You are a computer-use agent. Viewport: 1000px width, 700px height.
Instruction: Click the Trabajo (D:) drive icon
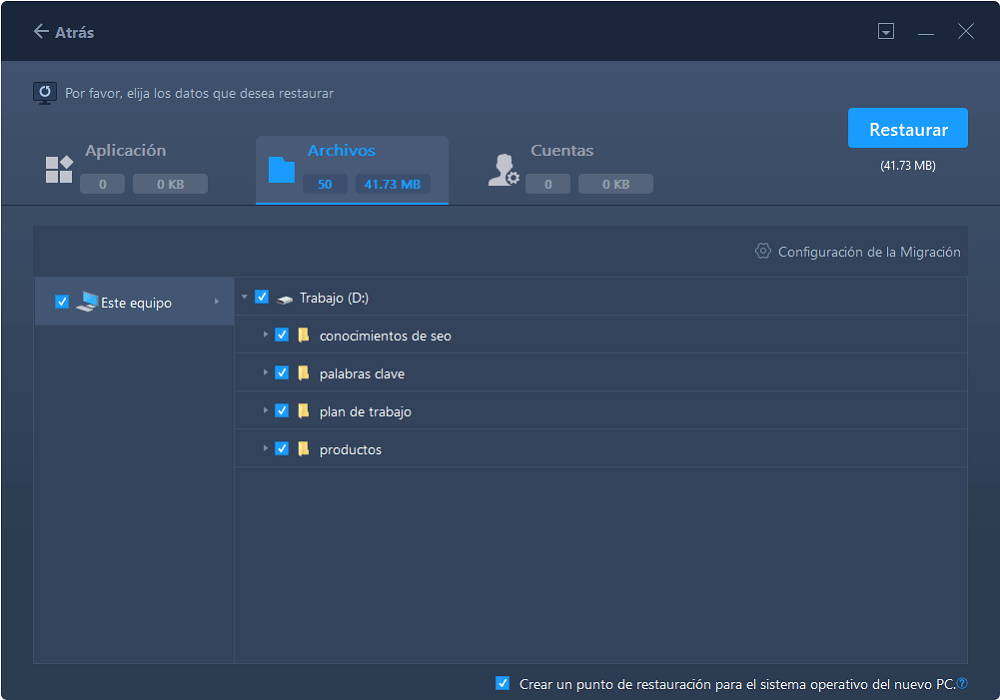coord(284,298)
